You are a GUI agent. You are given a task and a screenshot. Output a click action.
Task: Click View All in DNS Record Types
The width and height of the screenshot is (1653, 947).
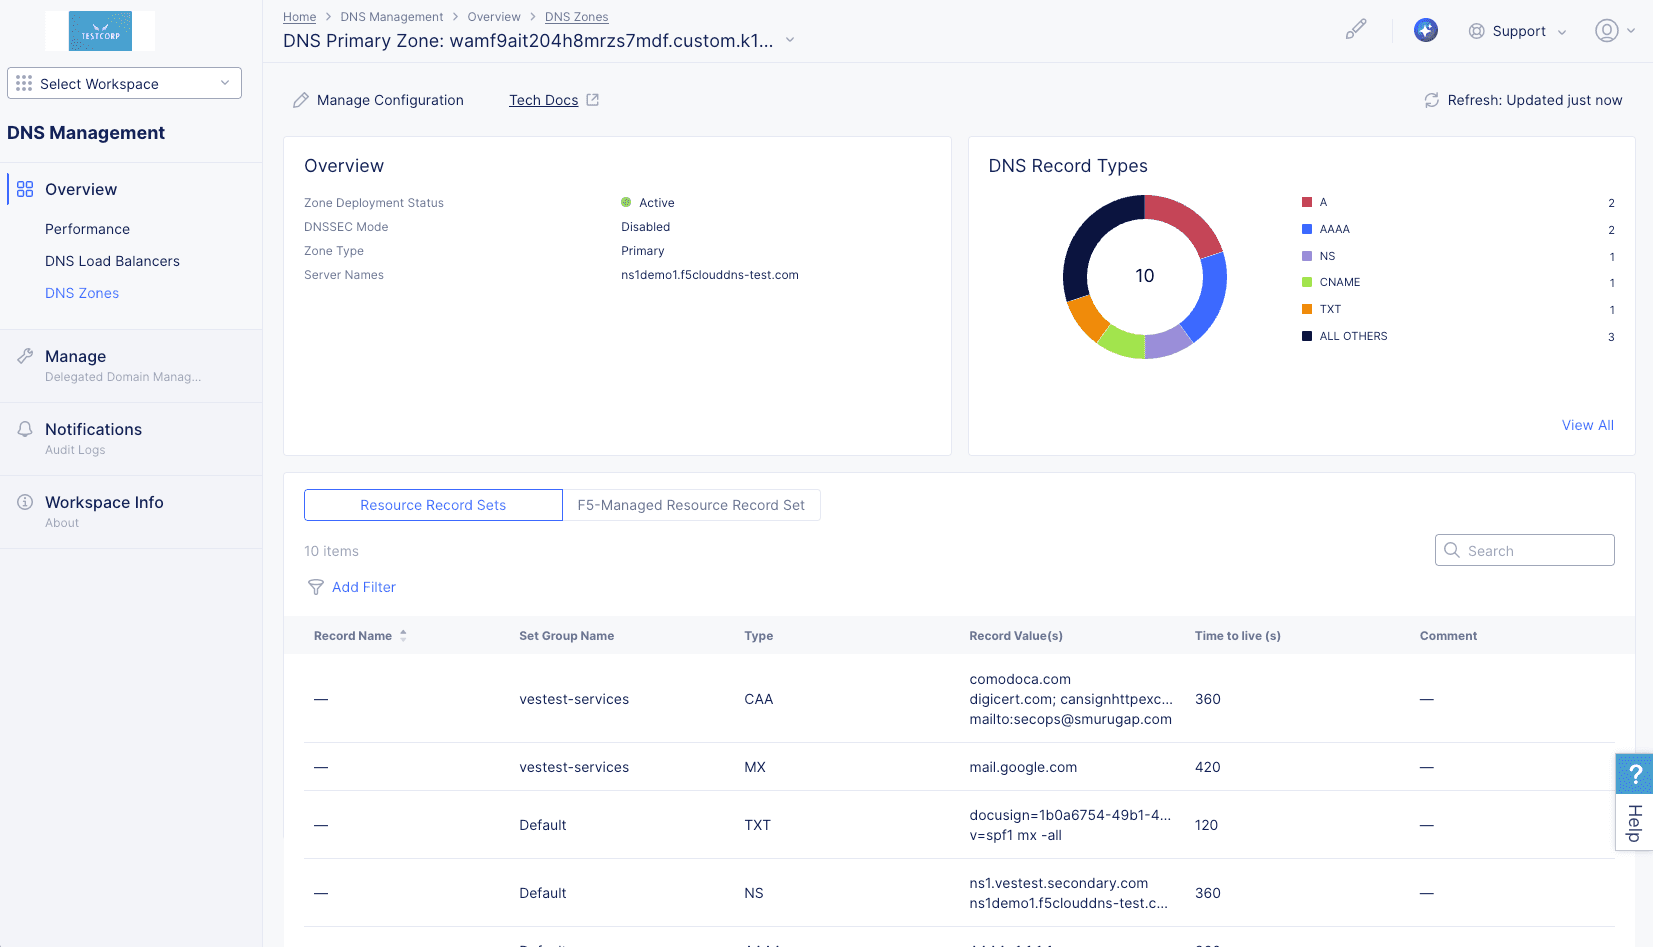[x=1587, y=425]
